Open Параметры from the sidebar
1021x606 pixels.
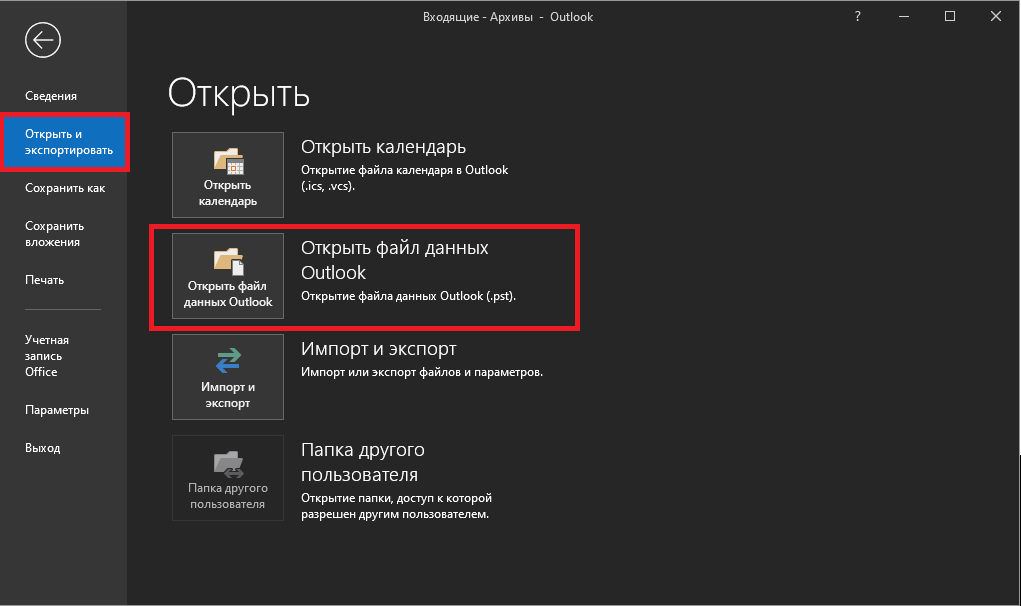click(57, 410)
